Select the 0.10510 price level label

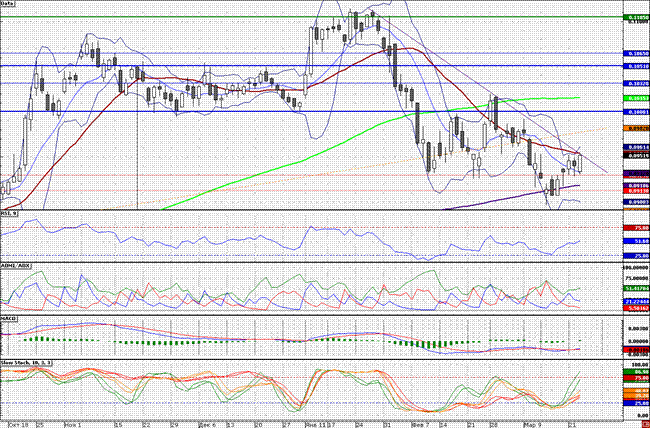(x=636, y=66)
